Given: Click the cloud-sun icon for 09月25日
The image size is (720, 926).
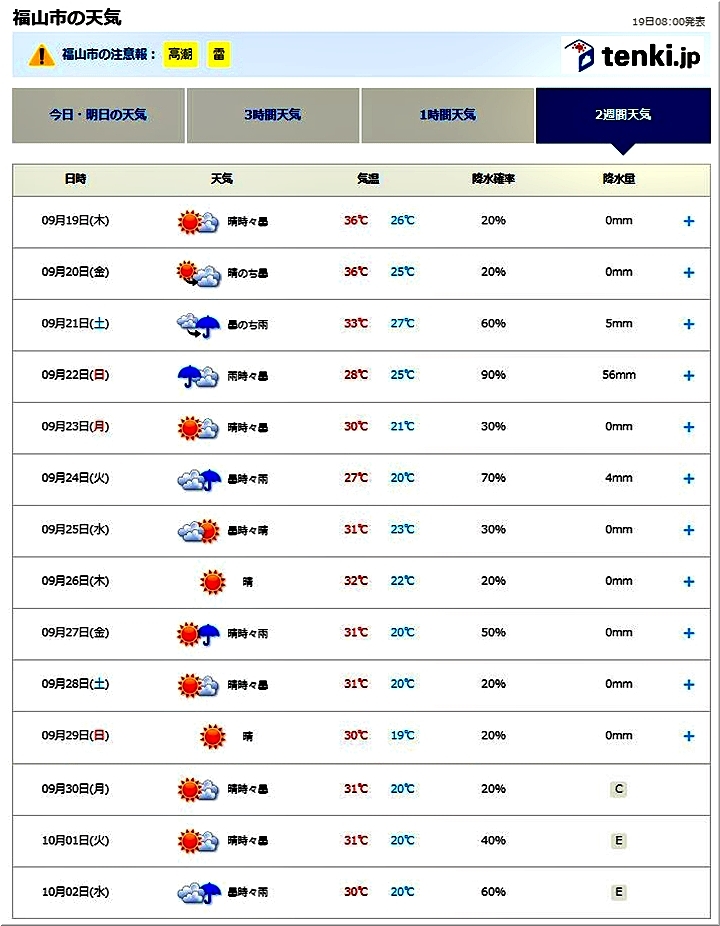Looking at the screenshot, I should (x=197, y=530).
